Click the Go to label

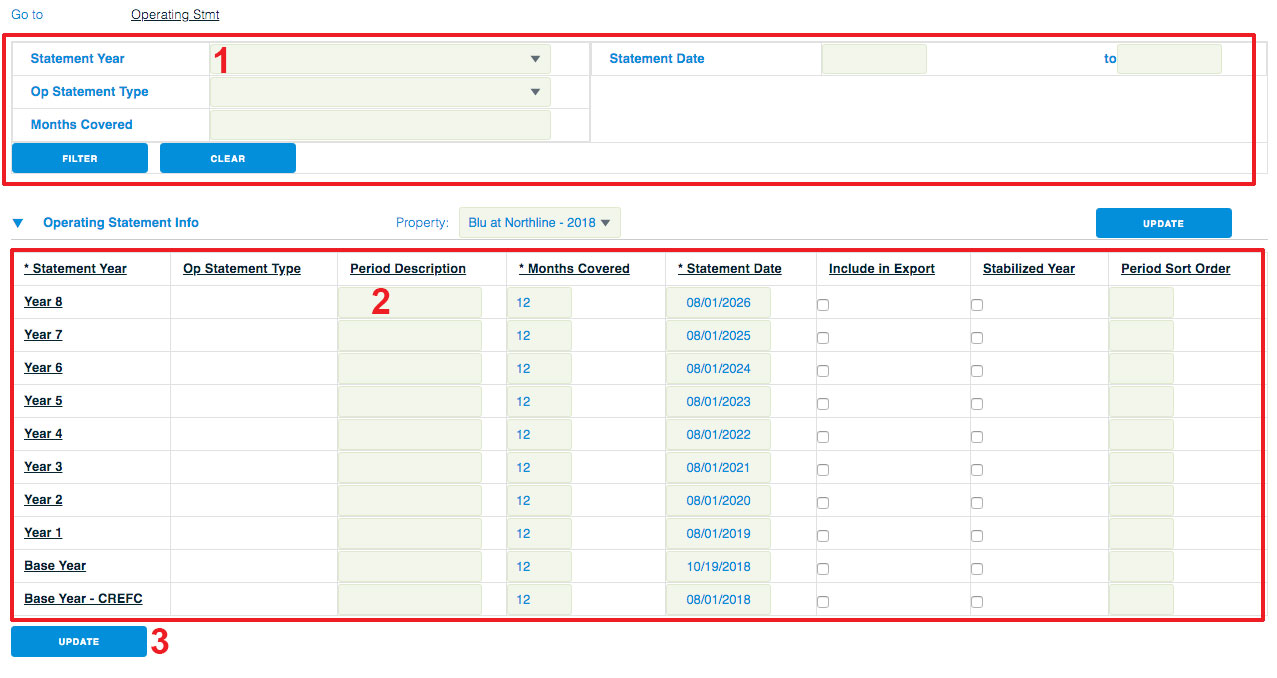[x=27, y=15]
